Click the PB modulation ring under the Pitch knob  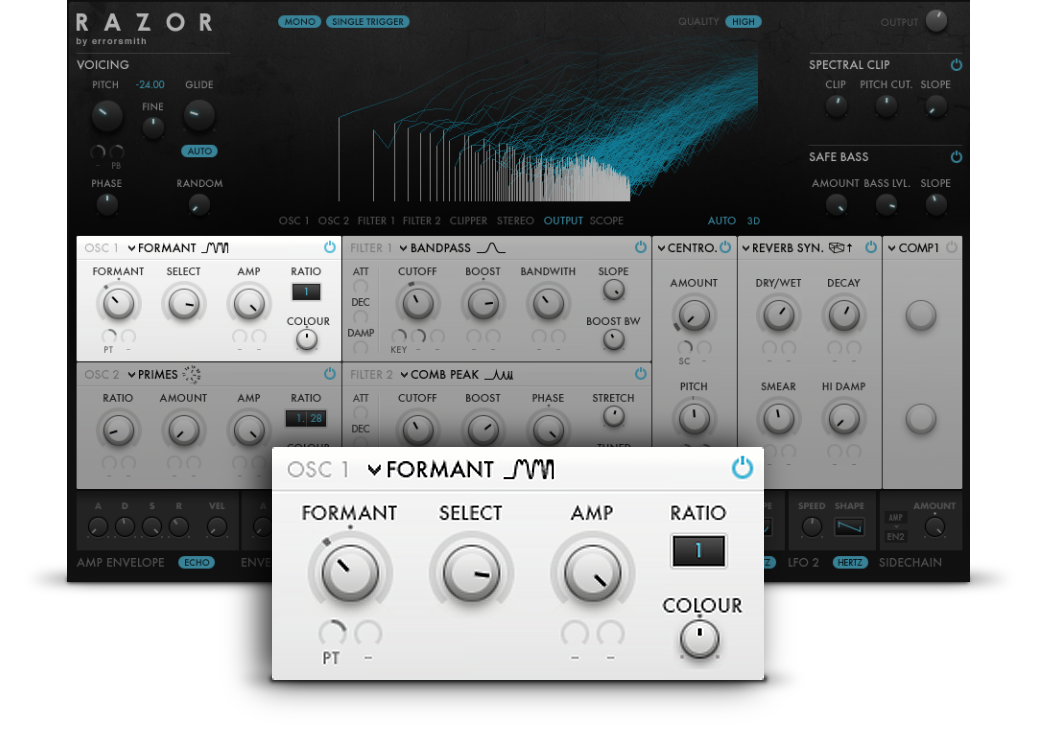pos(117,153)
